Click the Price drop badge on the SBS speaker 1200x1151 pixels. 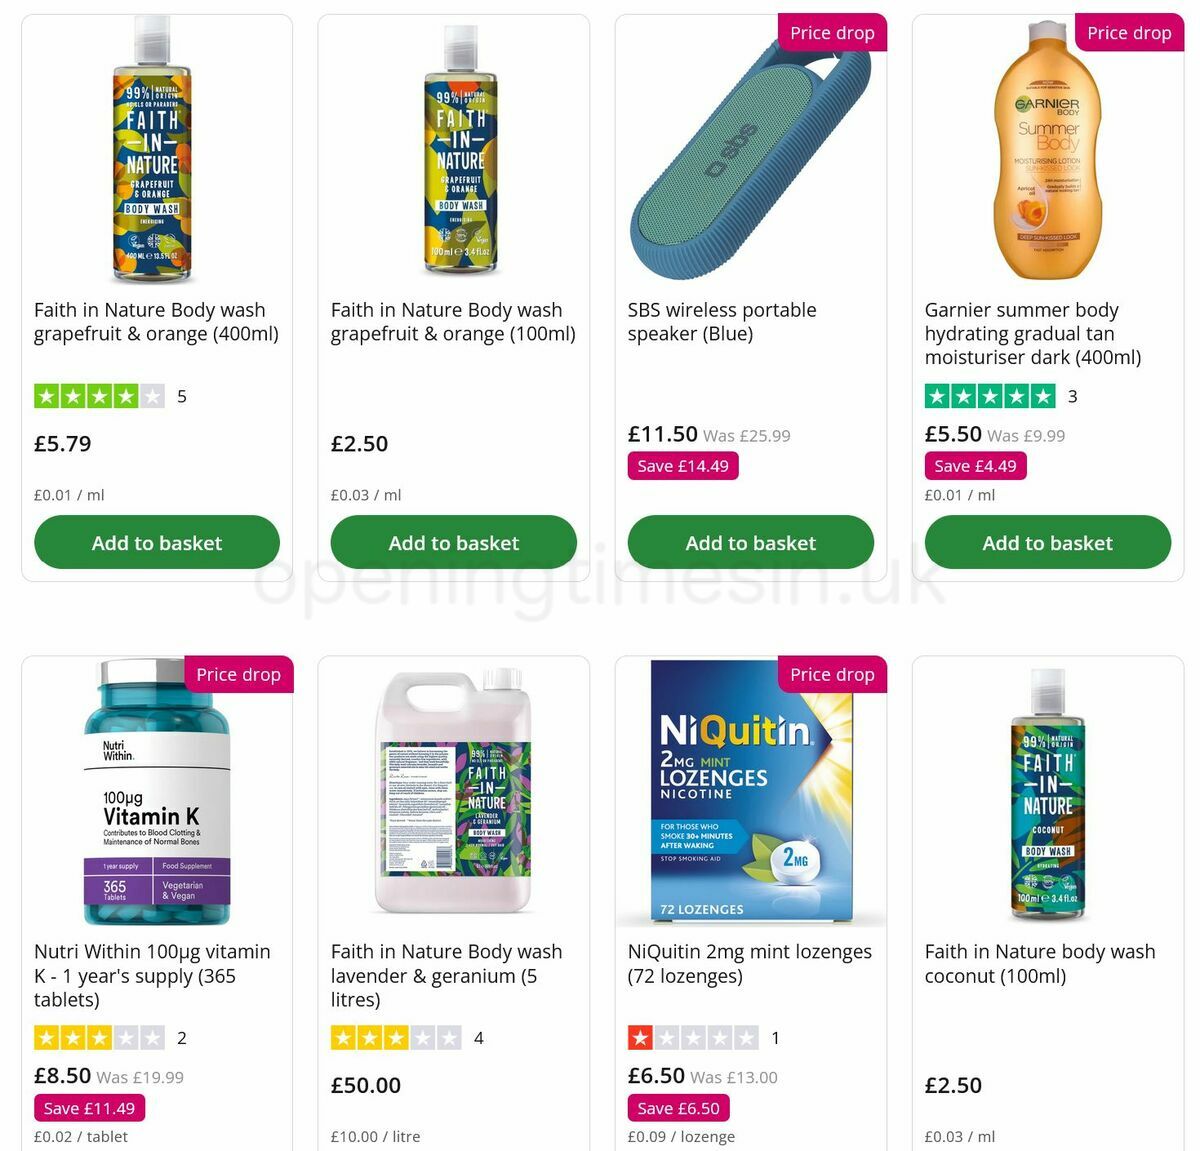coord(832,32)
